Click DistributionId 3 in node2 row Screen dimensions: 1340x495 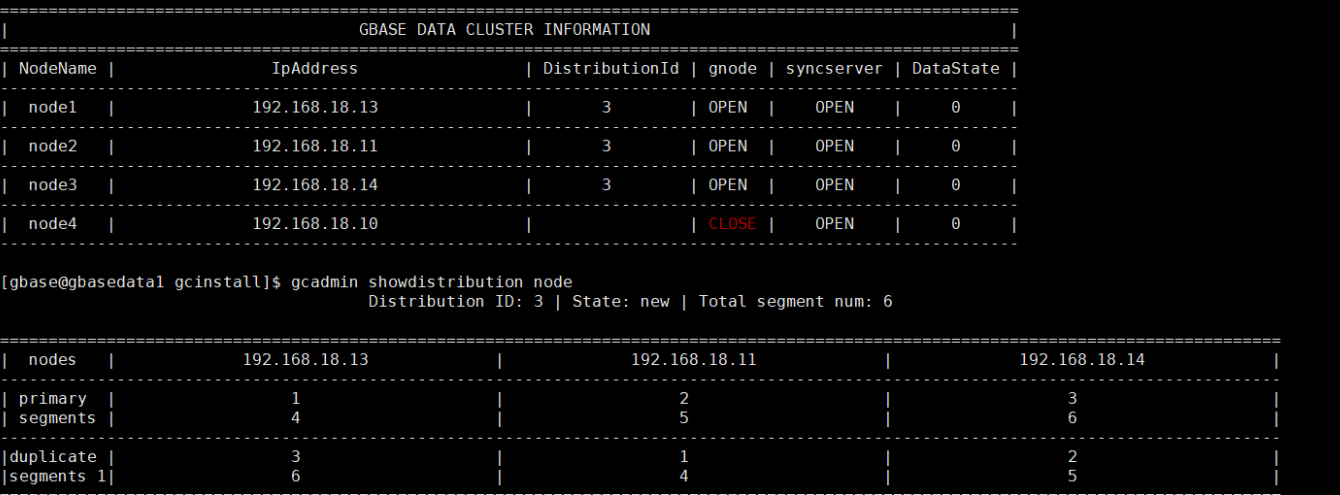606,146
